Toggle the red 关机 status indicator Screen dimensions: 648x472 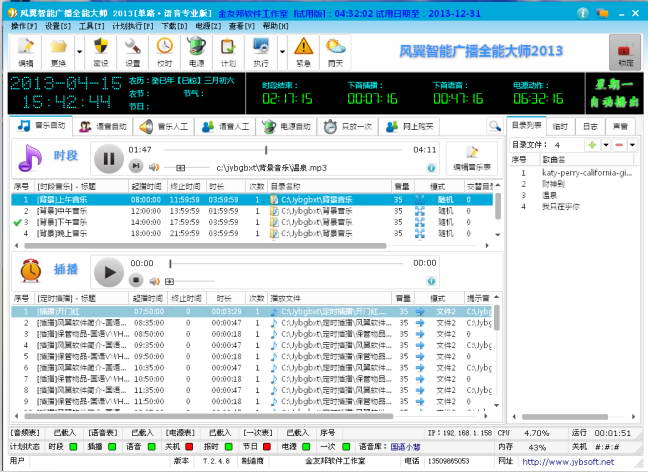189,446
